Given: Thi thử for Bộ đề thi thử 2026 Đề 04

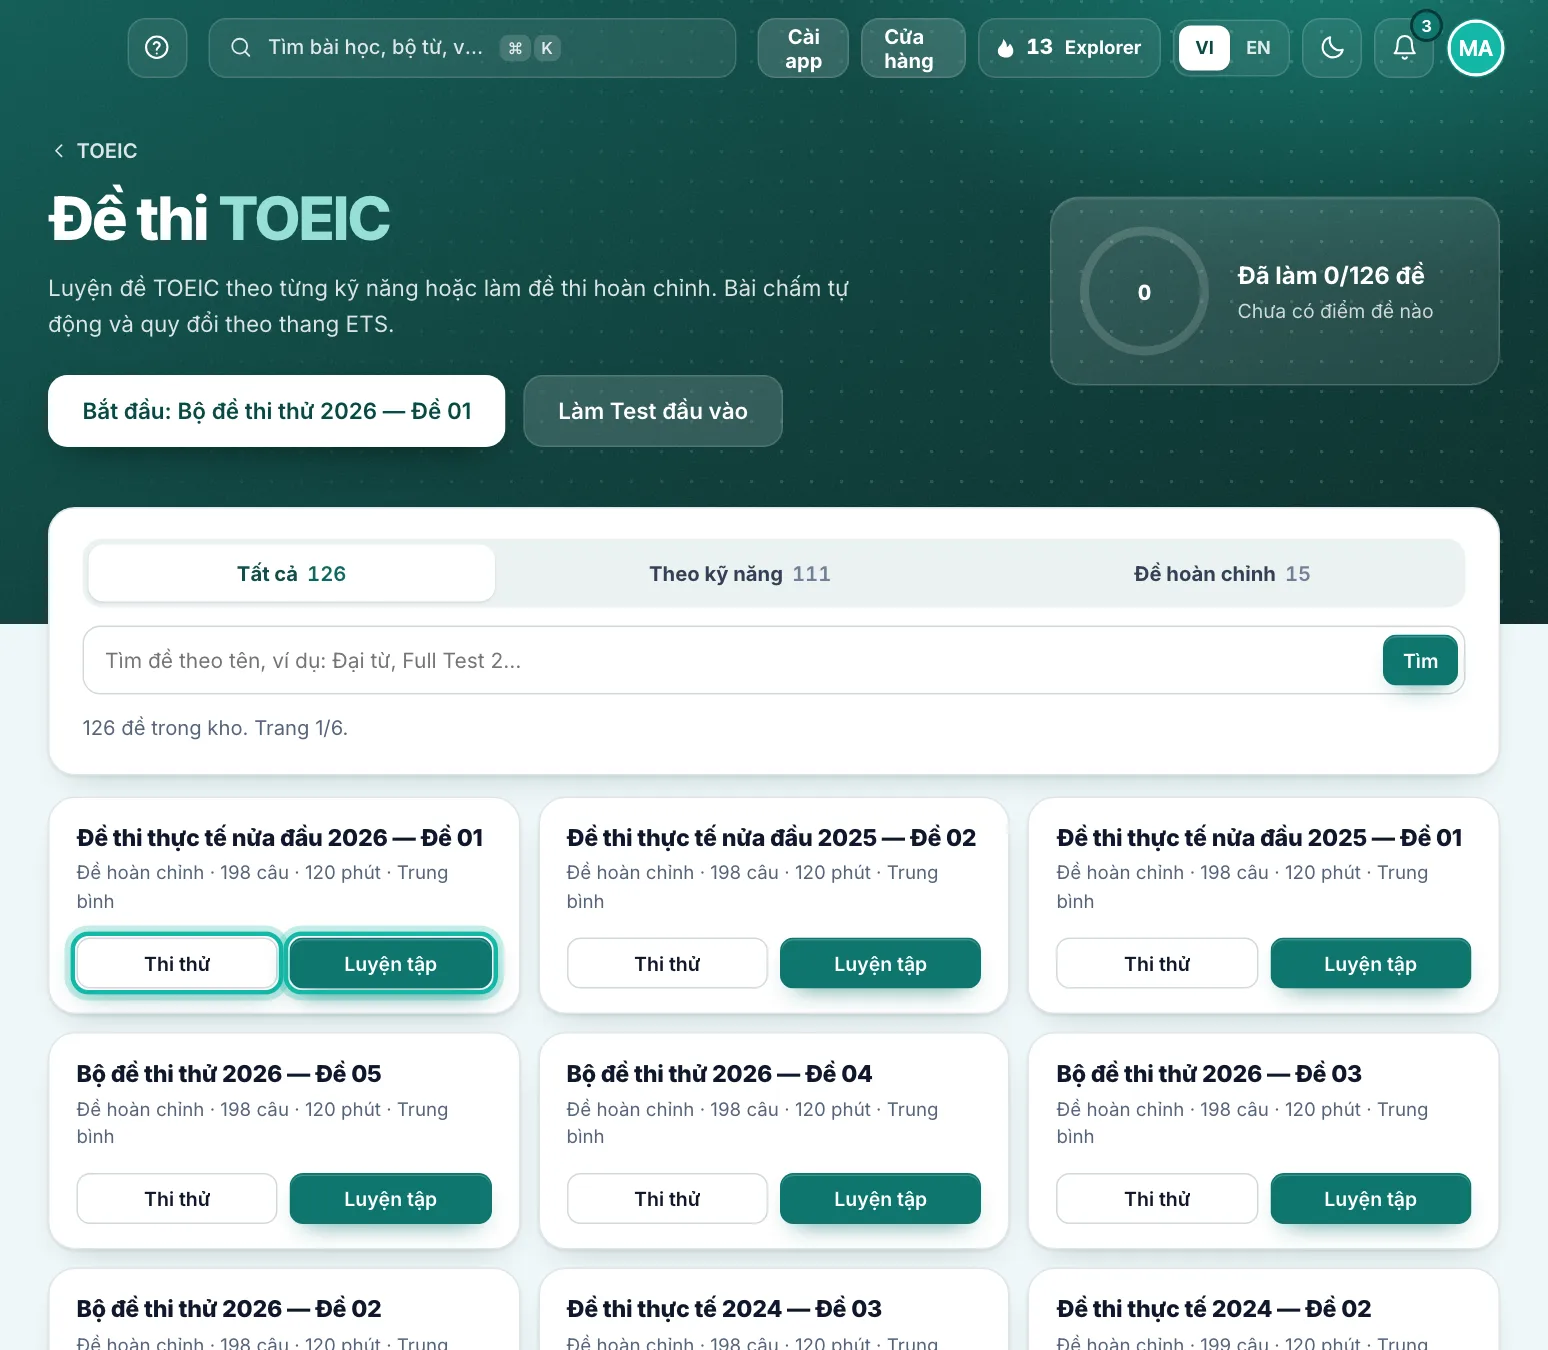Looking at the screenshot, I should (x=667, y=1199).
